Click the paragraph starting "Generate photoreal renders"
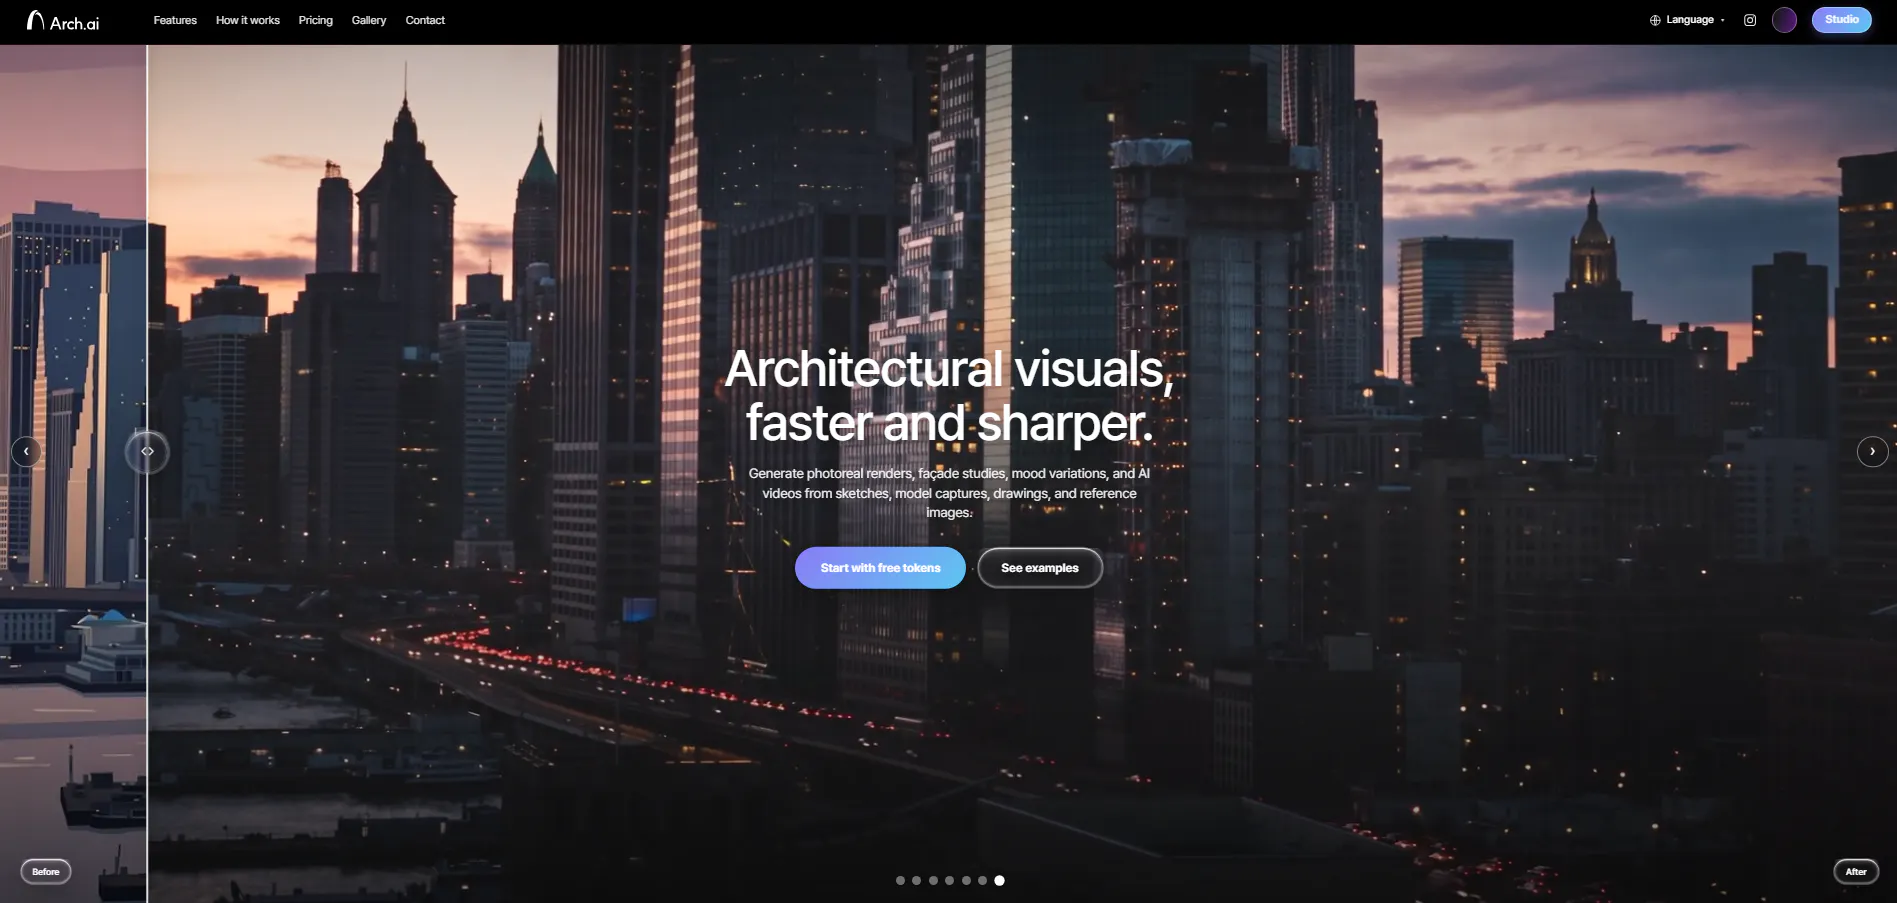The height and width of the screenshot is (903, 1897). (949, 493)
